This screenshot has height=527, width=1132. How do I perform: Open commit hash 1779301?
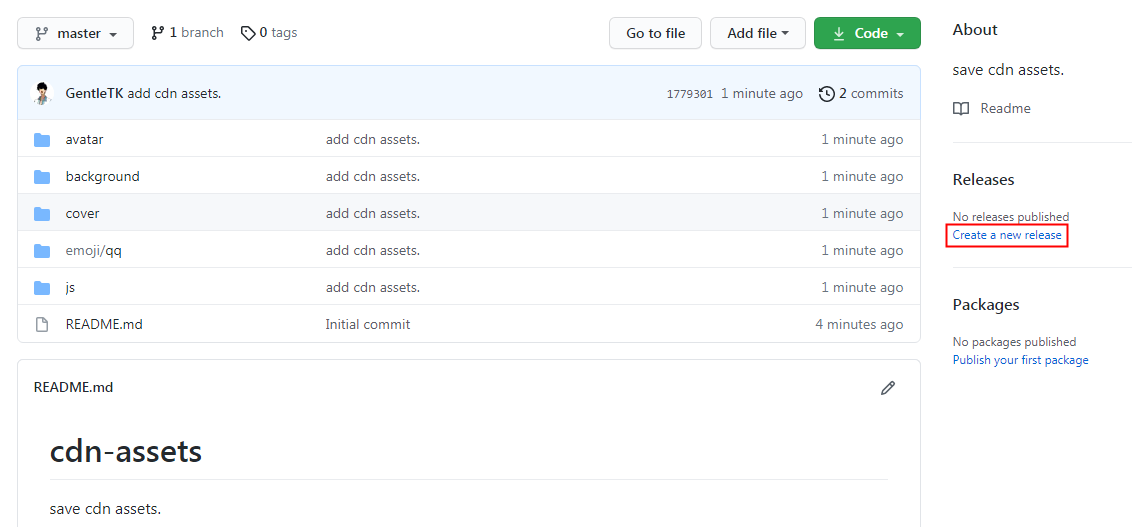point(689,94)
